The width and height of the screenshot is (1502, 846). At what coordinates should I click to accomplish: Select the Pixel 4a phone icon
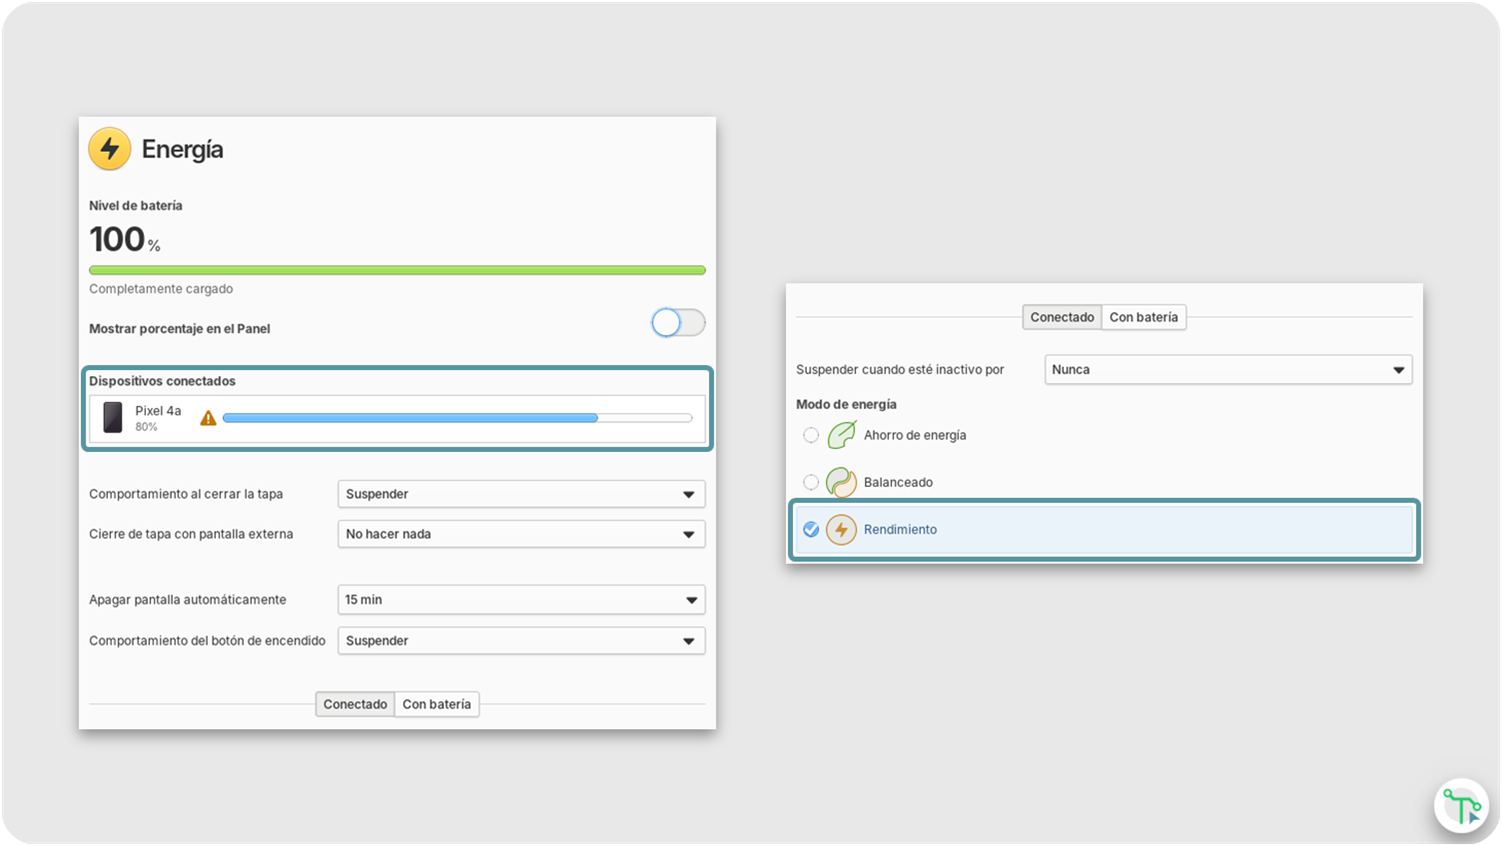pyautogui.click(x=112, y=417)
